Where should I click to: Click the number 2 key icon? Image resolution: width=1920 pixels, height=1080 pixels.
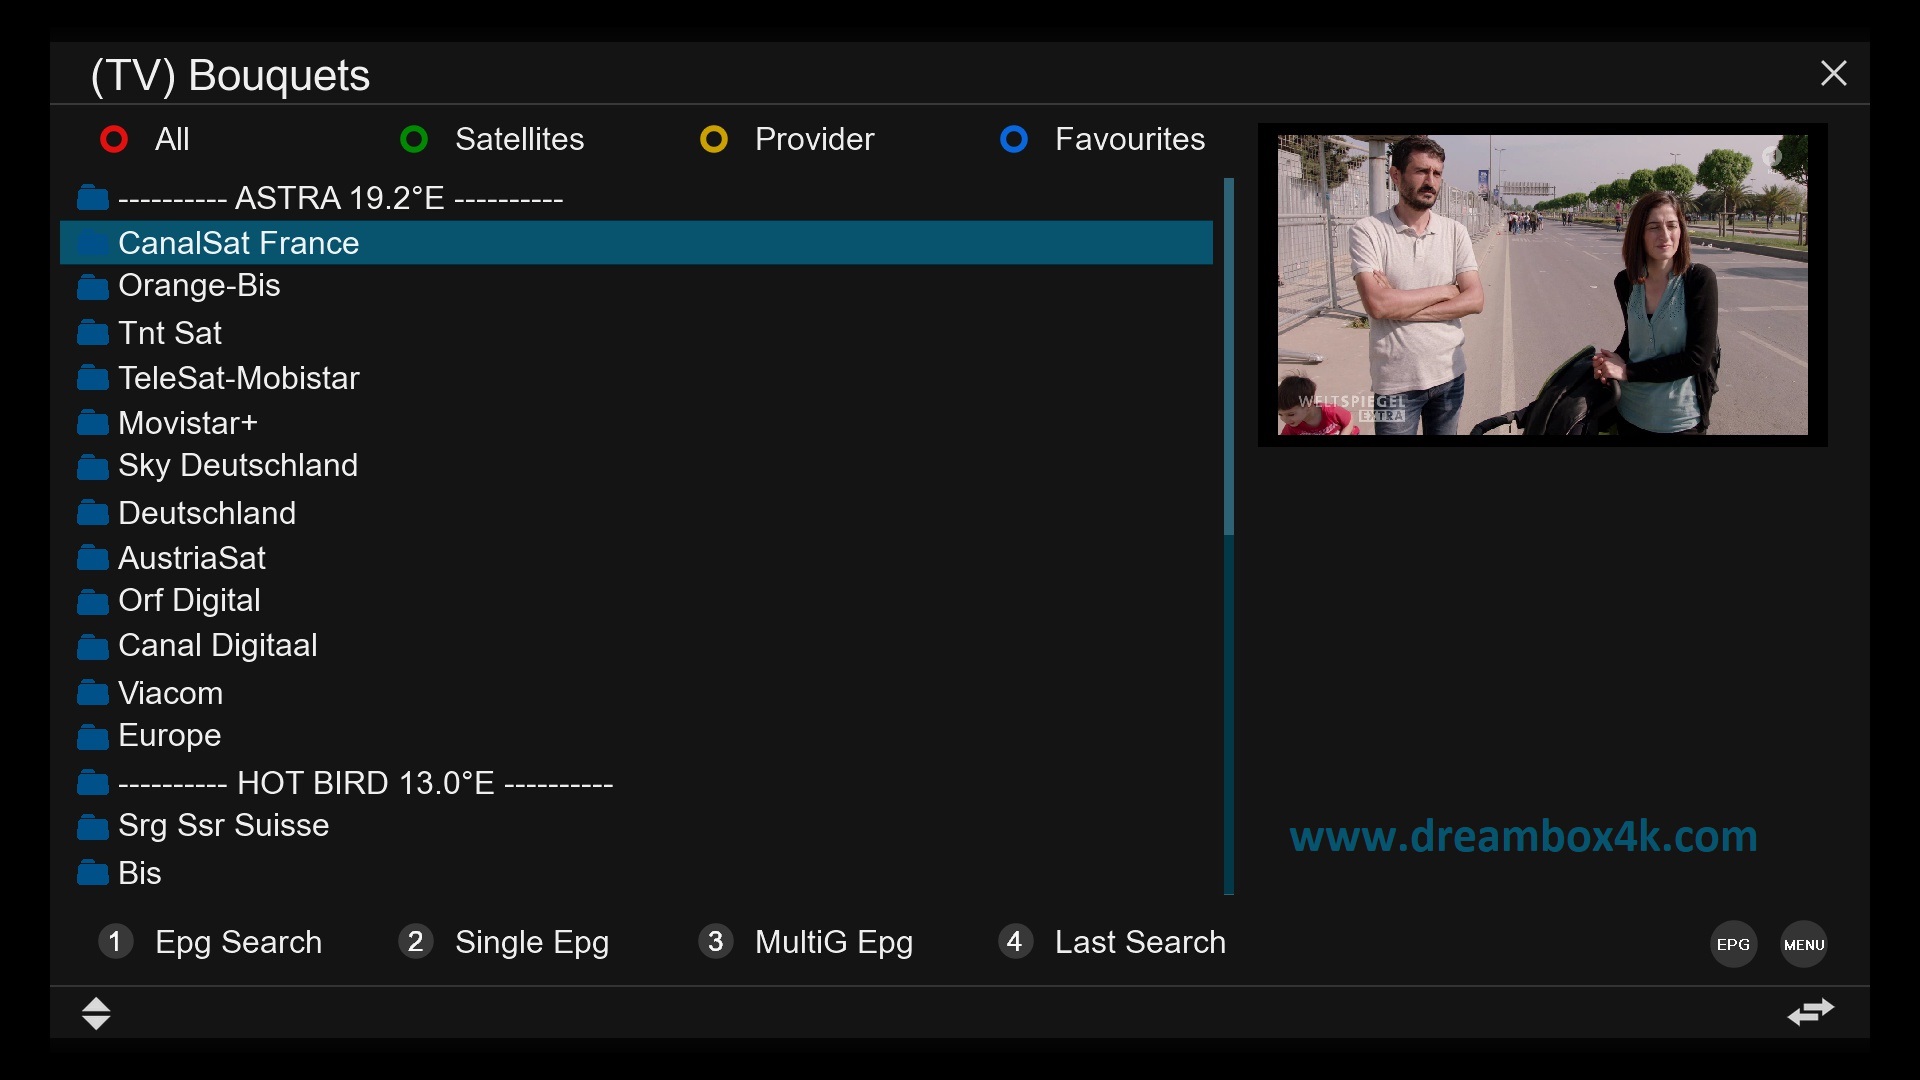pyautogui.click(x=415, y=941)
